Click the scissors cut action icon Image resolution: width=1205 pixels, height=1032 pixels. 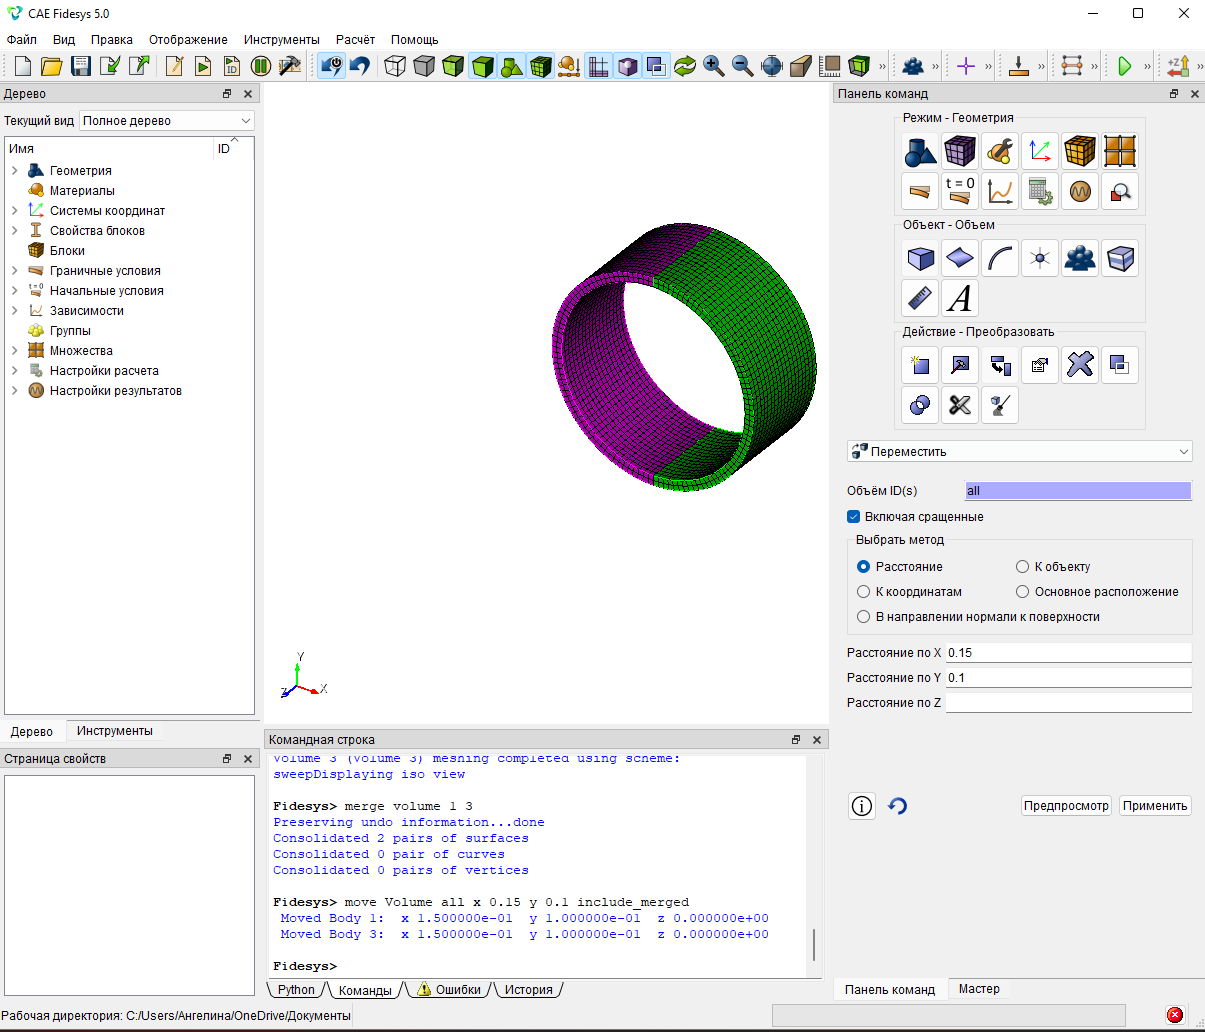coord(960,405)
